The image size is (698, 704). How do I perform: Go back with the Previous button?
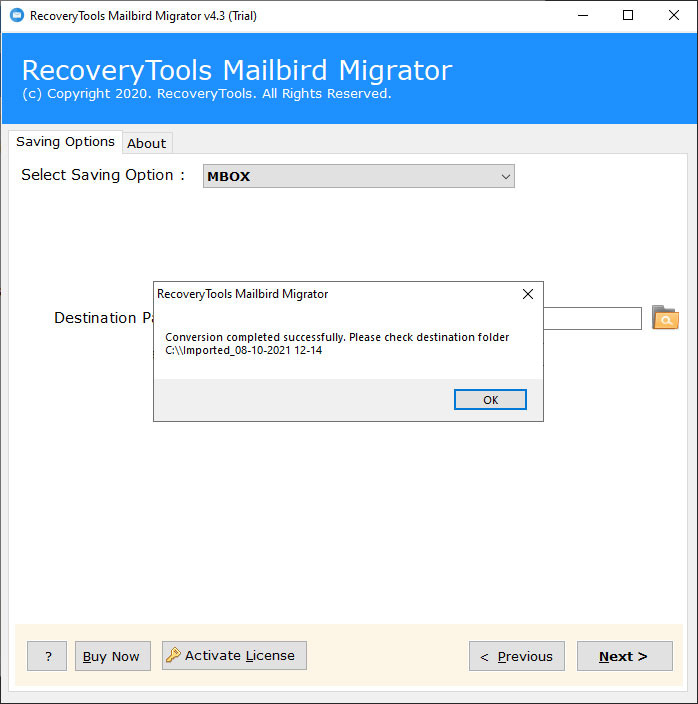(x=517, y=656)
